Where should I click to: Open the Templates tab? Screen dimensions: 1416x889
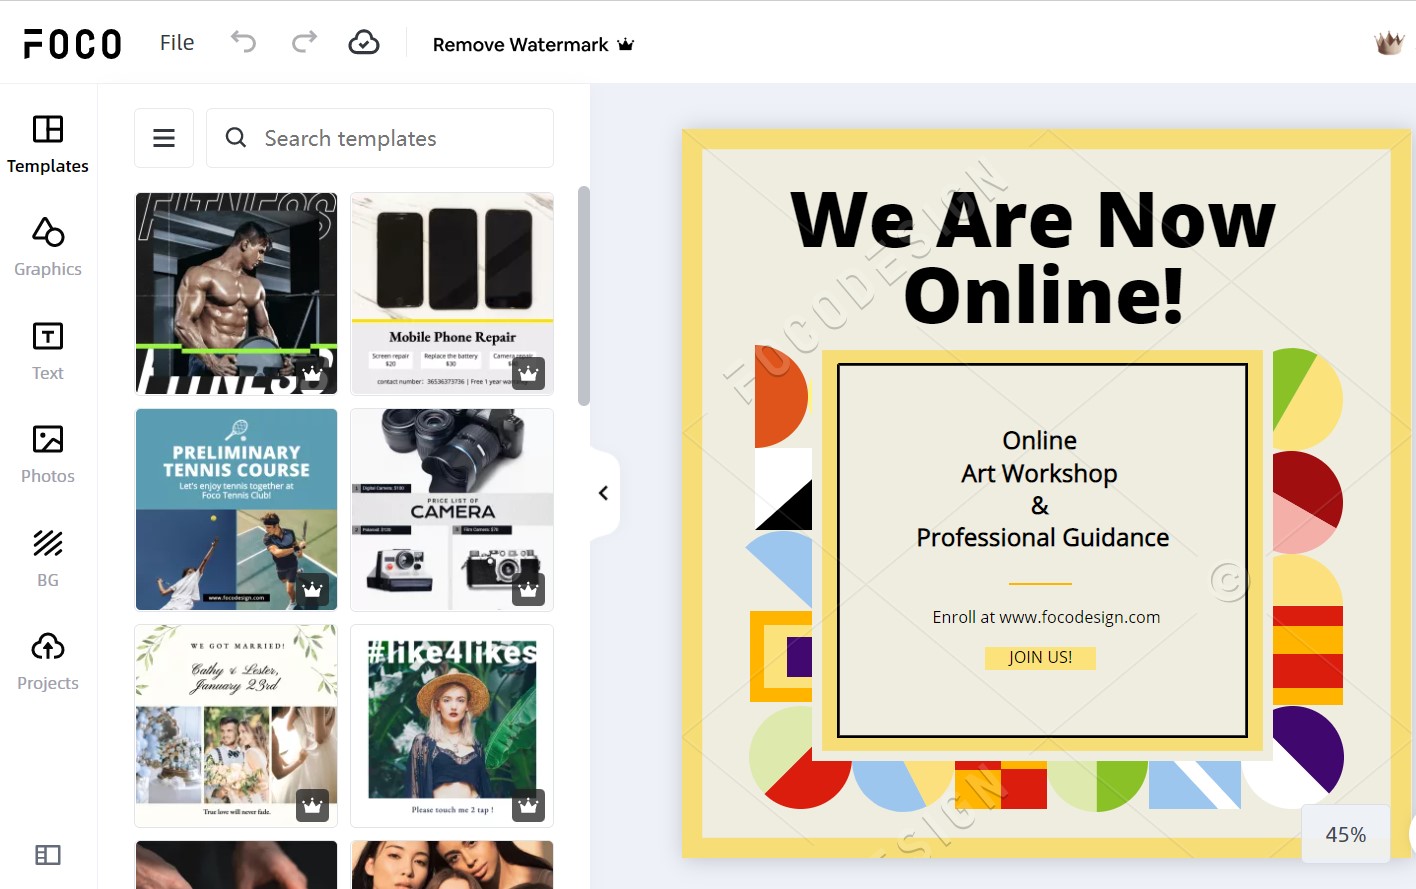(48, 144)
